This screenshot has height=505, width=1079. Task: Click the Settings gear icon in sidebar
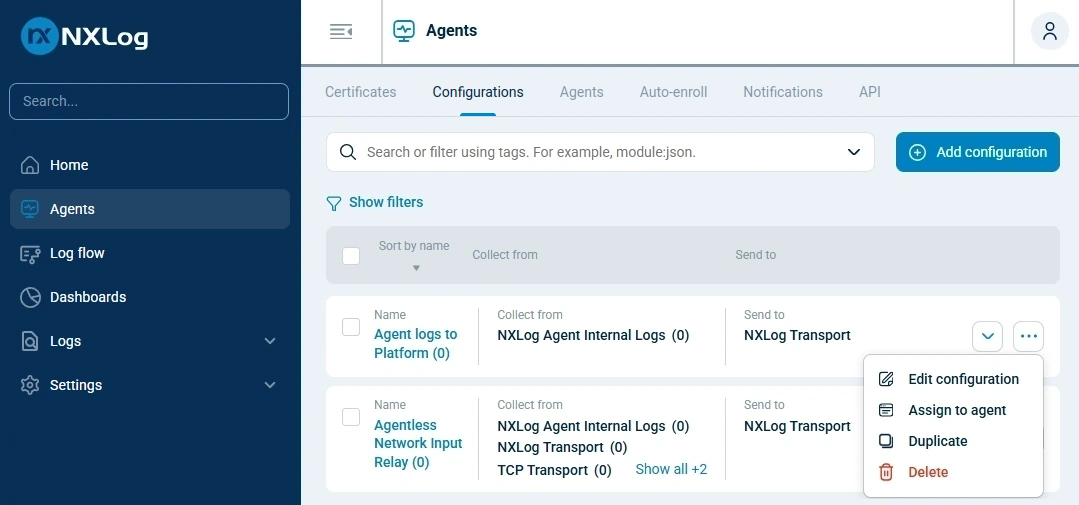tap(30, 385)
